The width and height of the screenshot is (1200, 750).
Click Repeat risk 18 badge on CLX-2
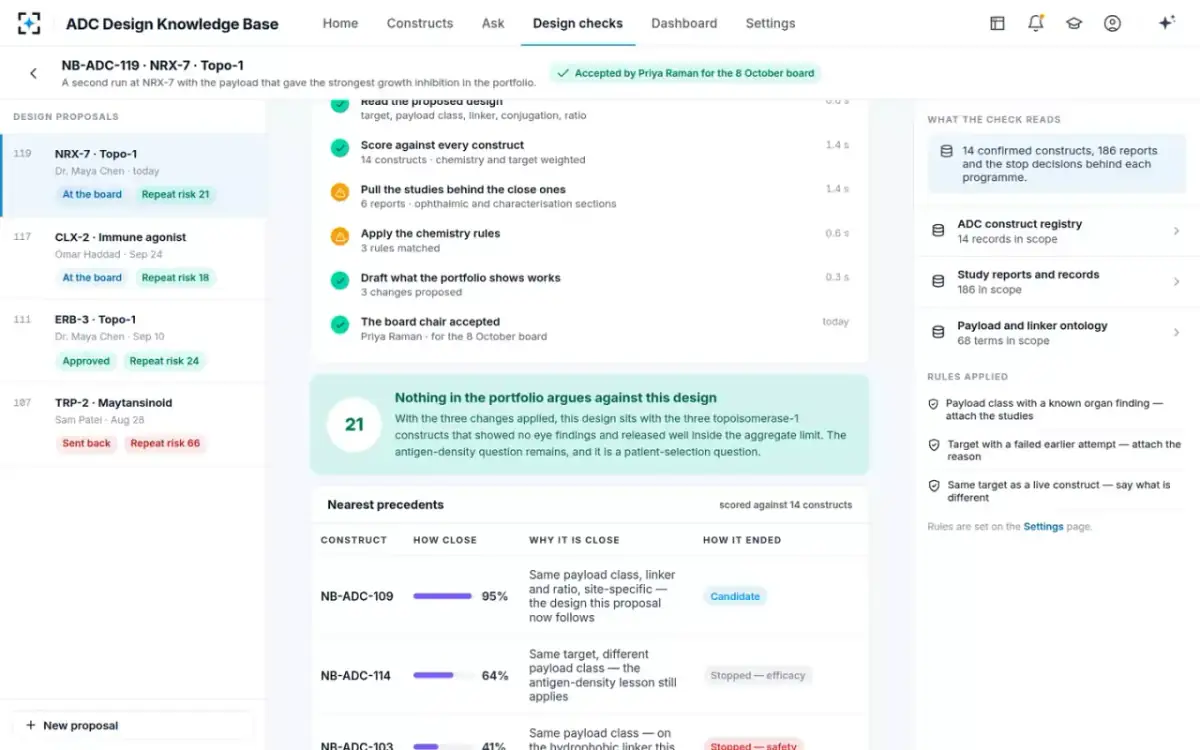pyautogui.click(x=176, y=277)
